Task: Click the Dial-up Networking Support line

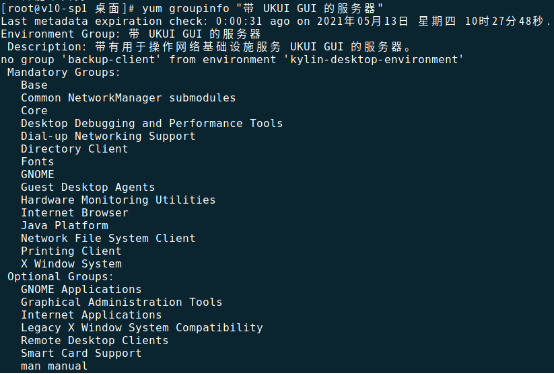Action: (108, 136)
